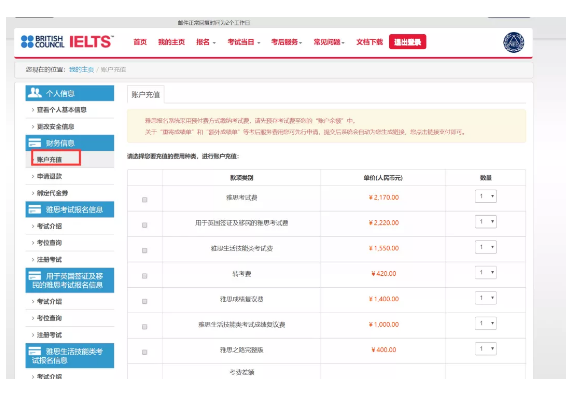This screenshot has height=398, width=574.
Task: Open 考试介绍 under 用于英国签证及移民 section
Action: coord(49,301)
